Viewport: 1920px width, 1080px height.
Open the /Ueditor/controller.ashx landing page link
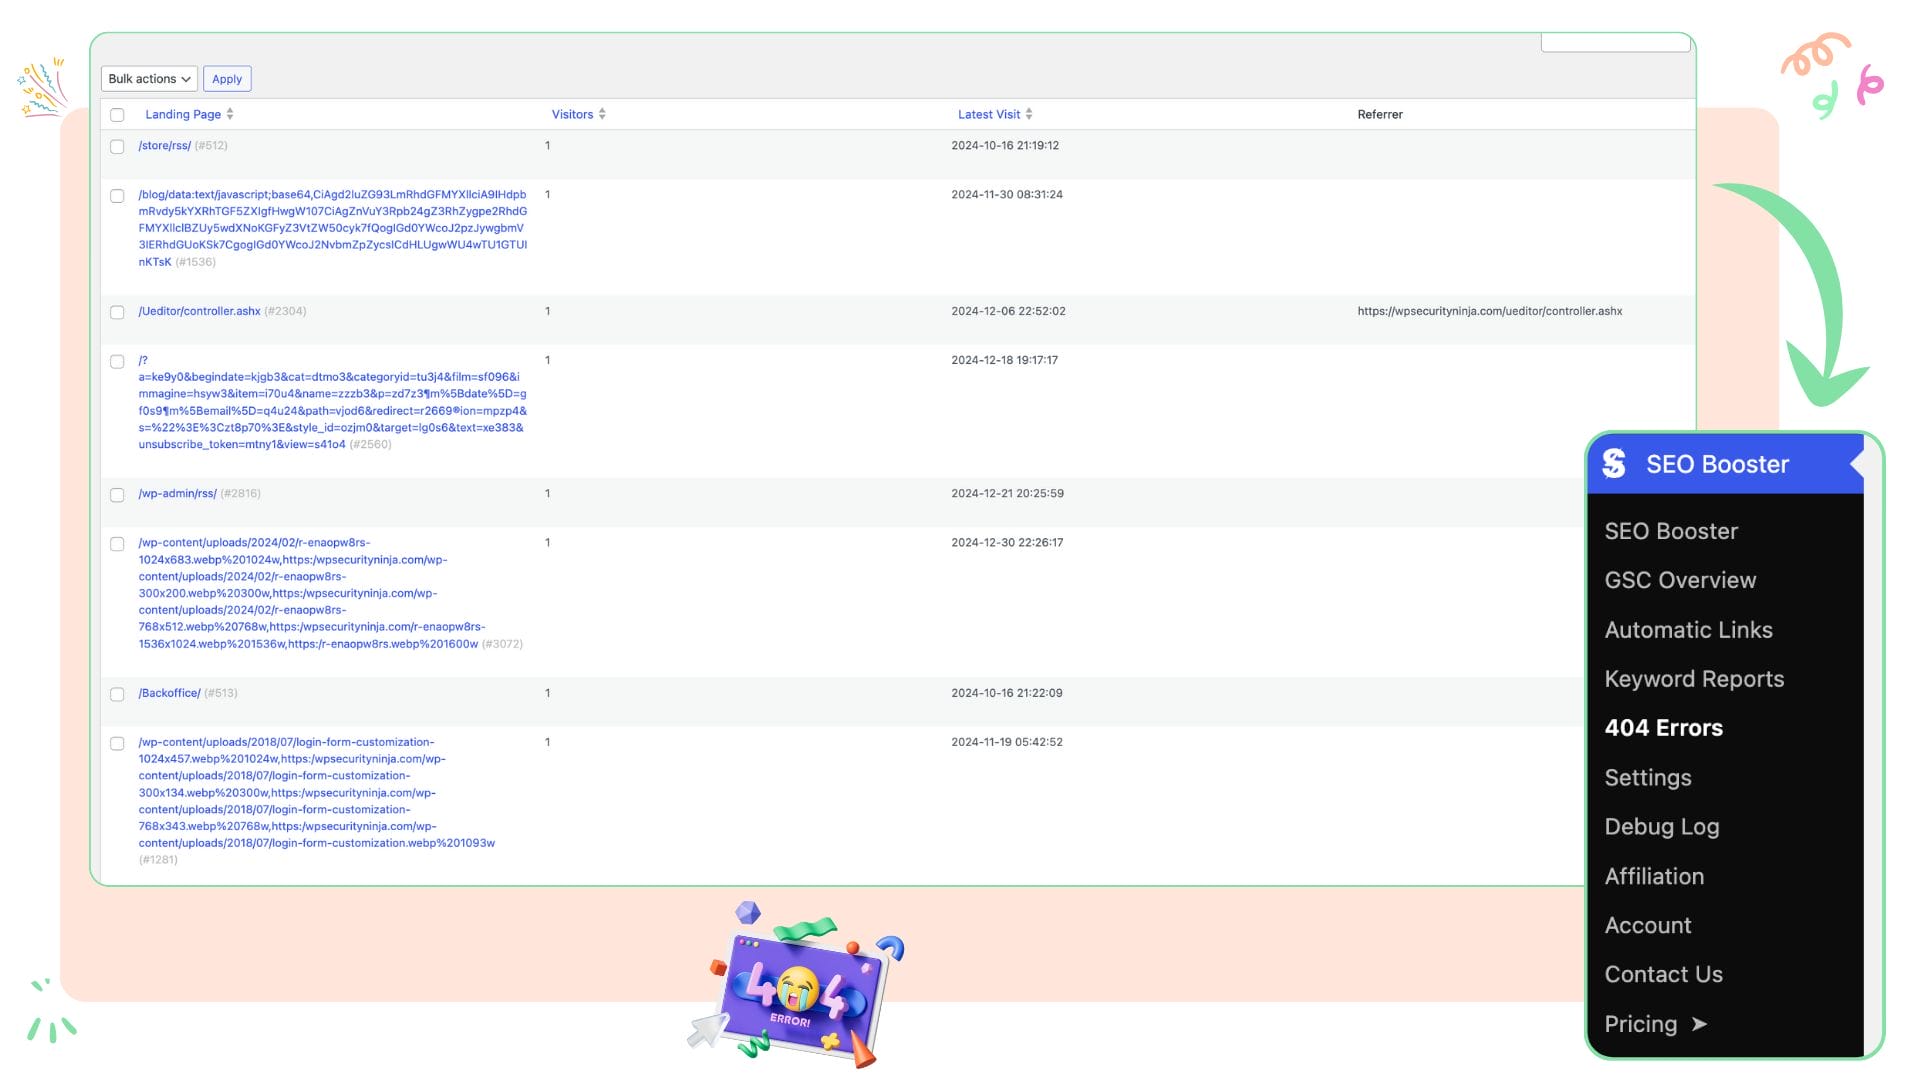pyautogui.click(x=199, y=311)
